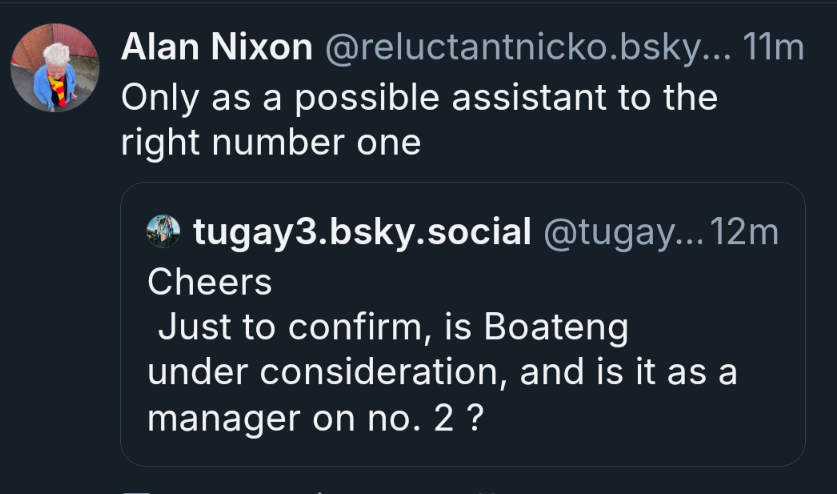Click the word "manager" in the quoted post
Screen dimensions: 837x494
pos(224,419)
